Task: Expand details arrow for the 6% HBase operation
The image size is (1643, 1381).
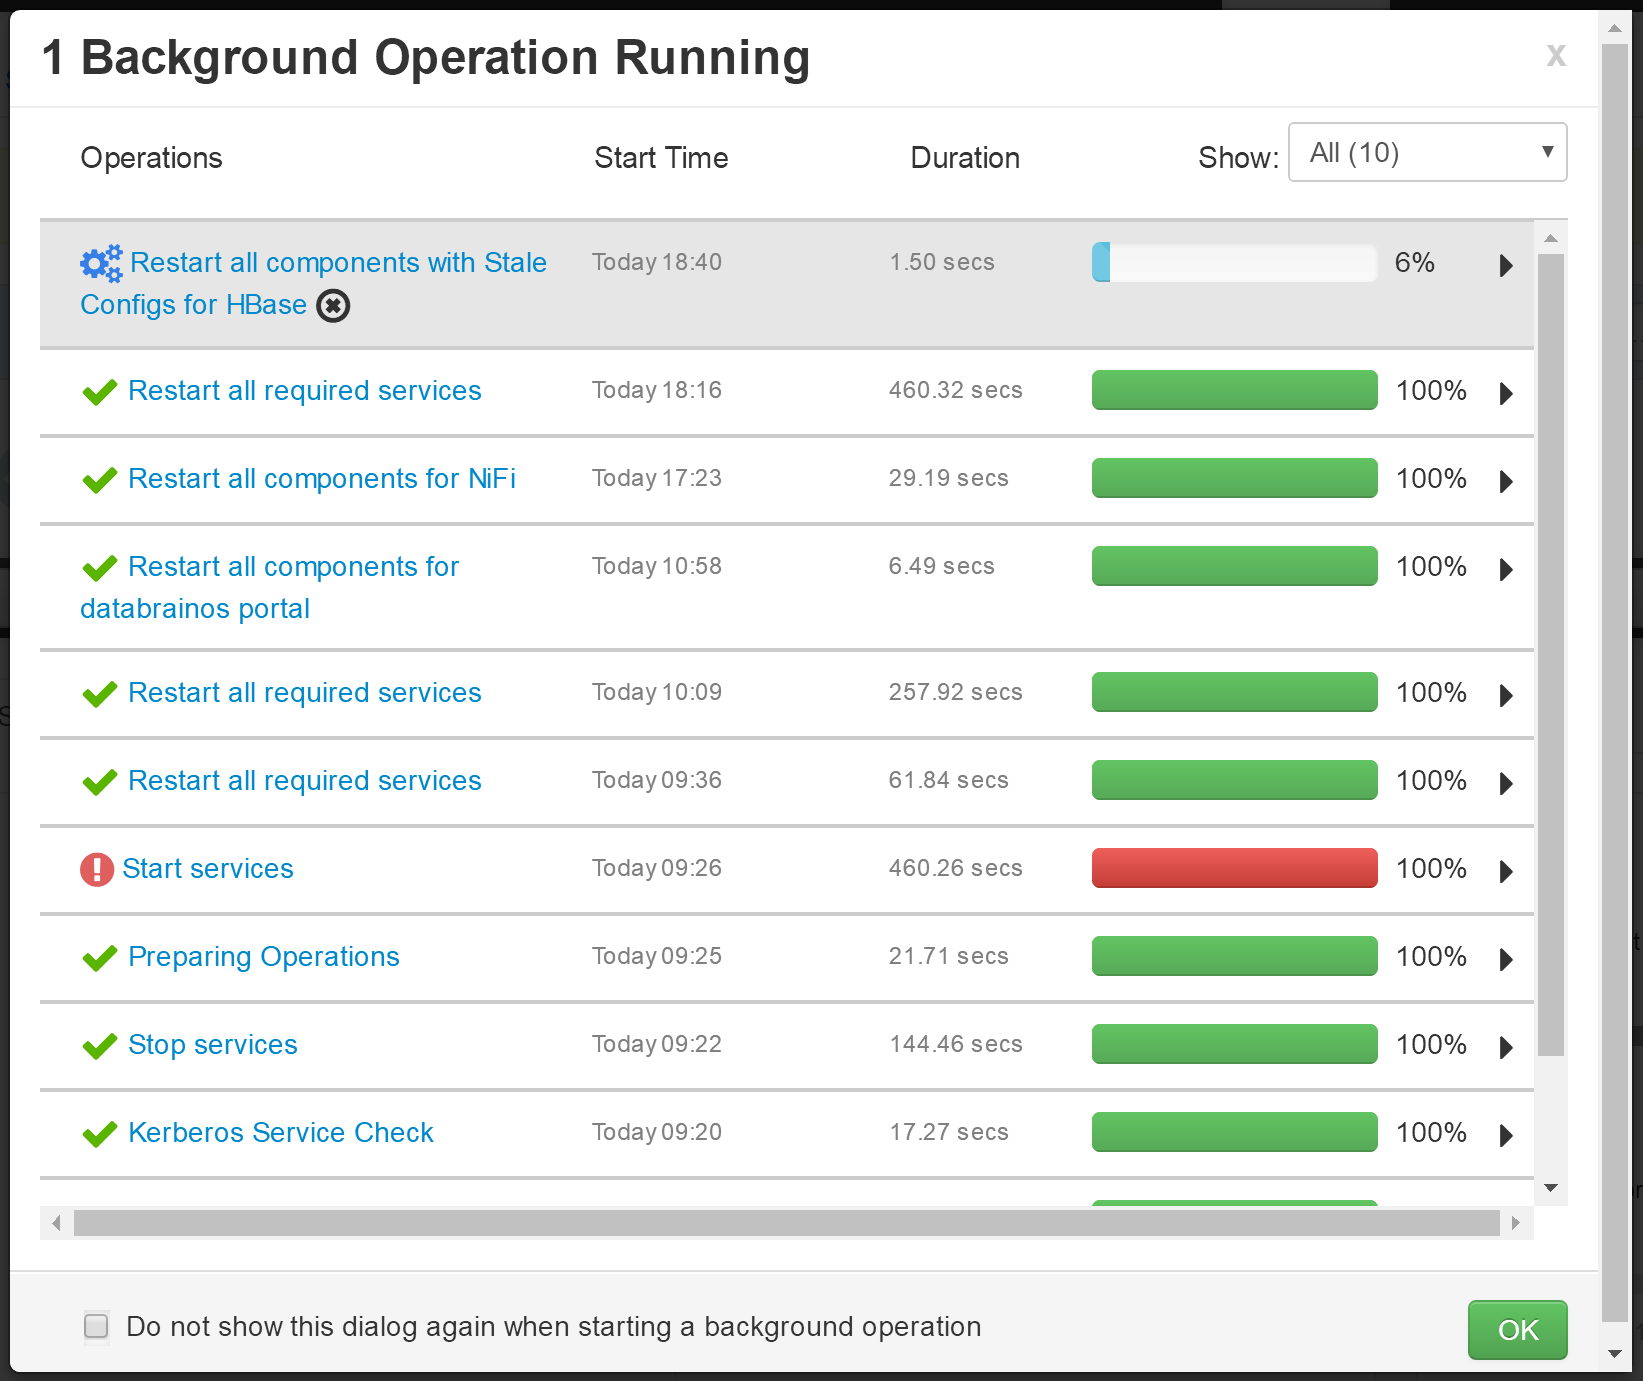Action: point(1506,265)
